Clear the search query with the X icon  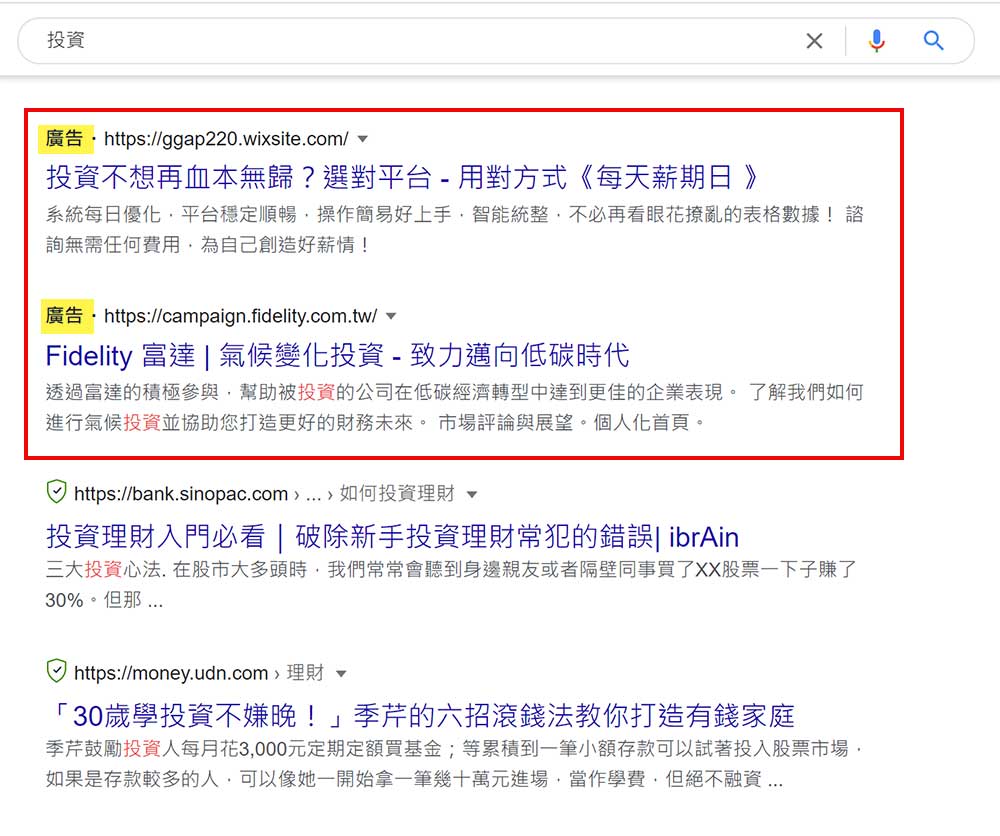(x=814, y=41)
